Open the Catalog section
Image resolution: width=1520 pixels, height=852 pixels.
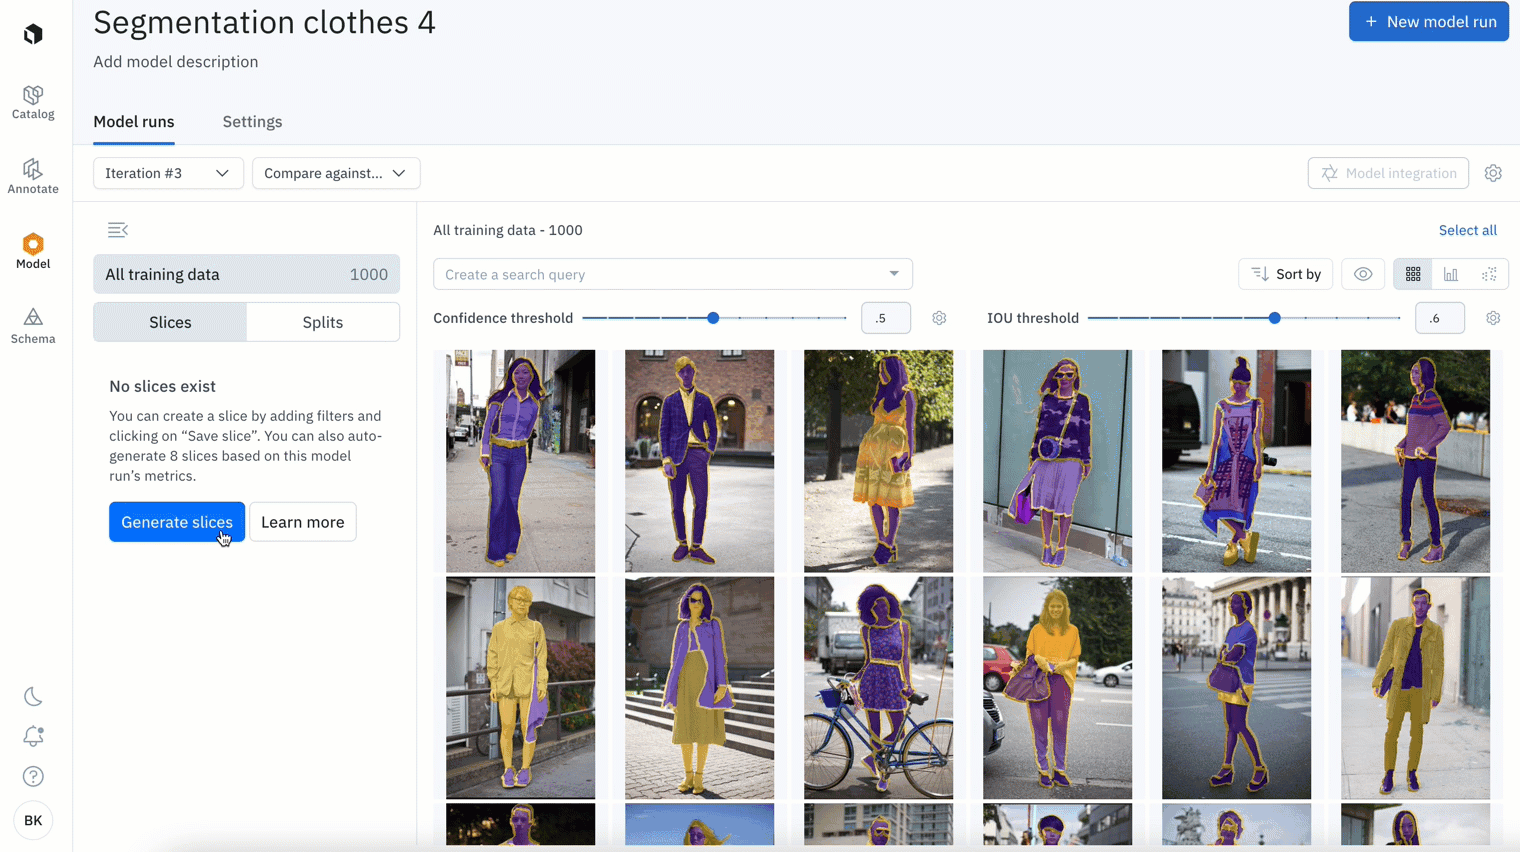(x=33, y=102)
